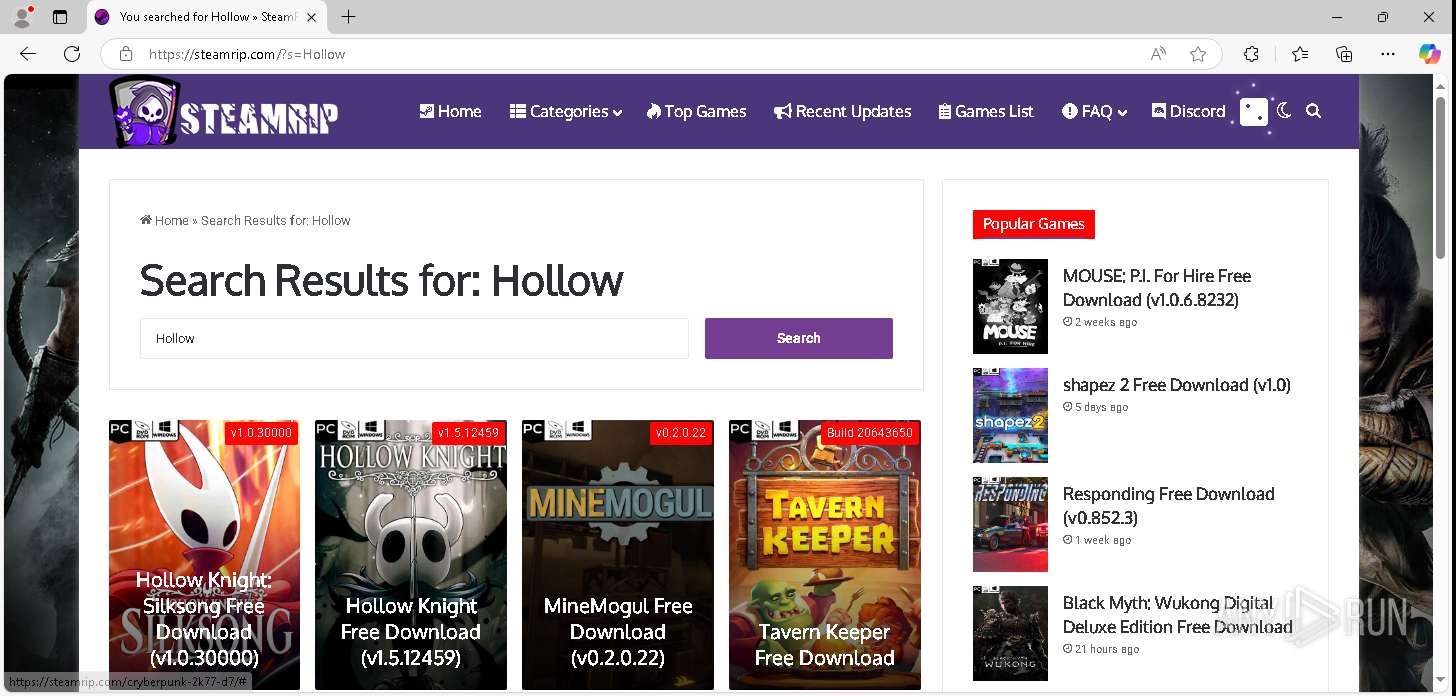
Task: Click the Build 20643650 badge
Action: click(x=870, y=433)
